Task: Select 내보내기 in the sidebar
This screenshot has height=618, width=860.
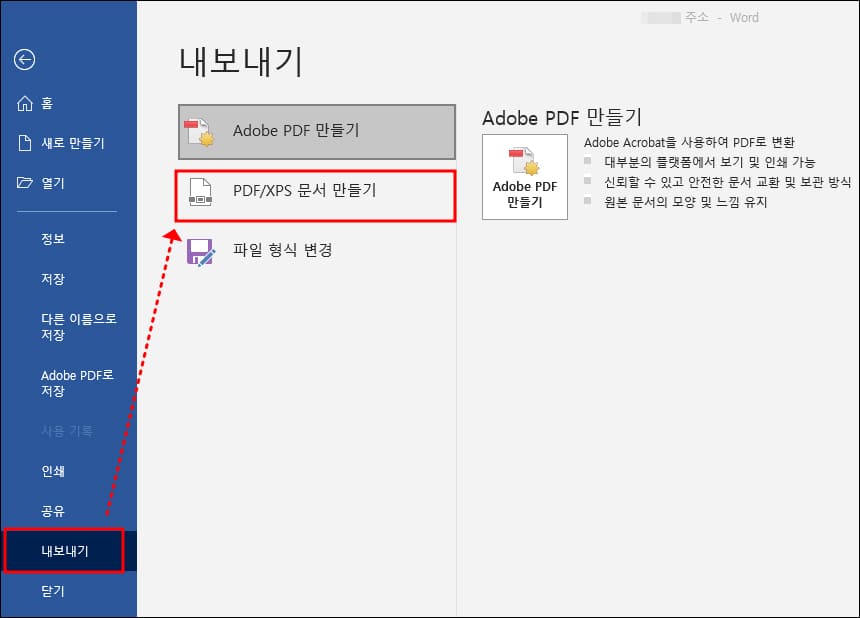Action: (69, 551)
